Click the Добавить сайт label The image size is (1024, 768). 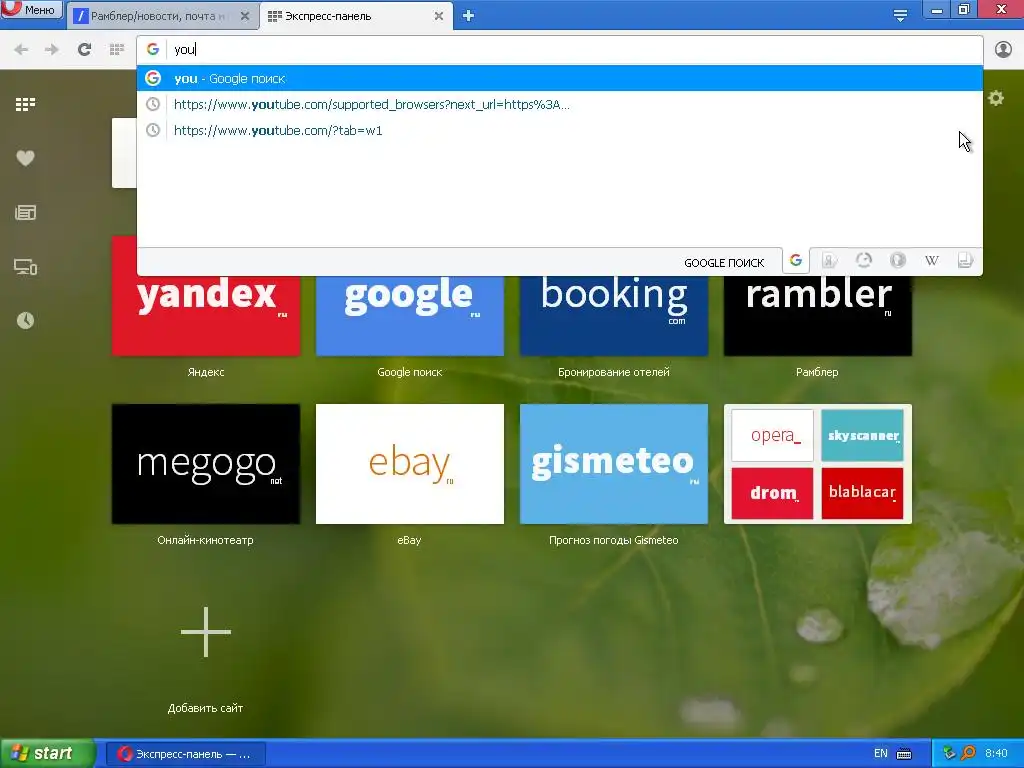coord(205,708)
